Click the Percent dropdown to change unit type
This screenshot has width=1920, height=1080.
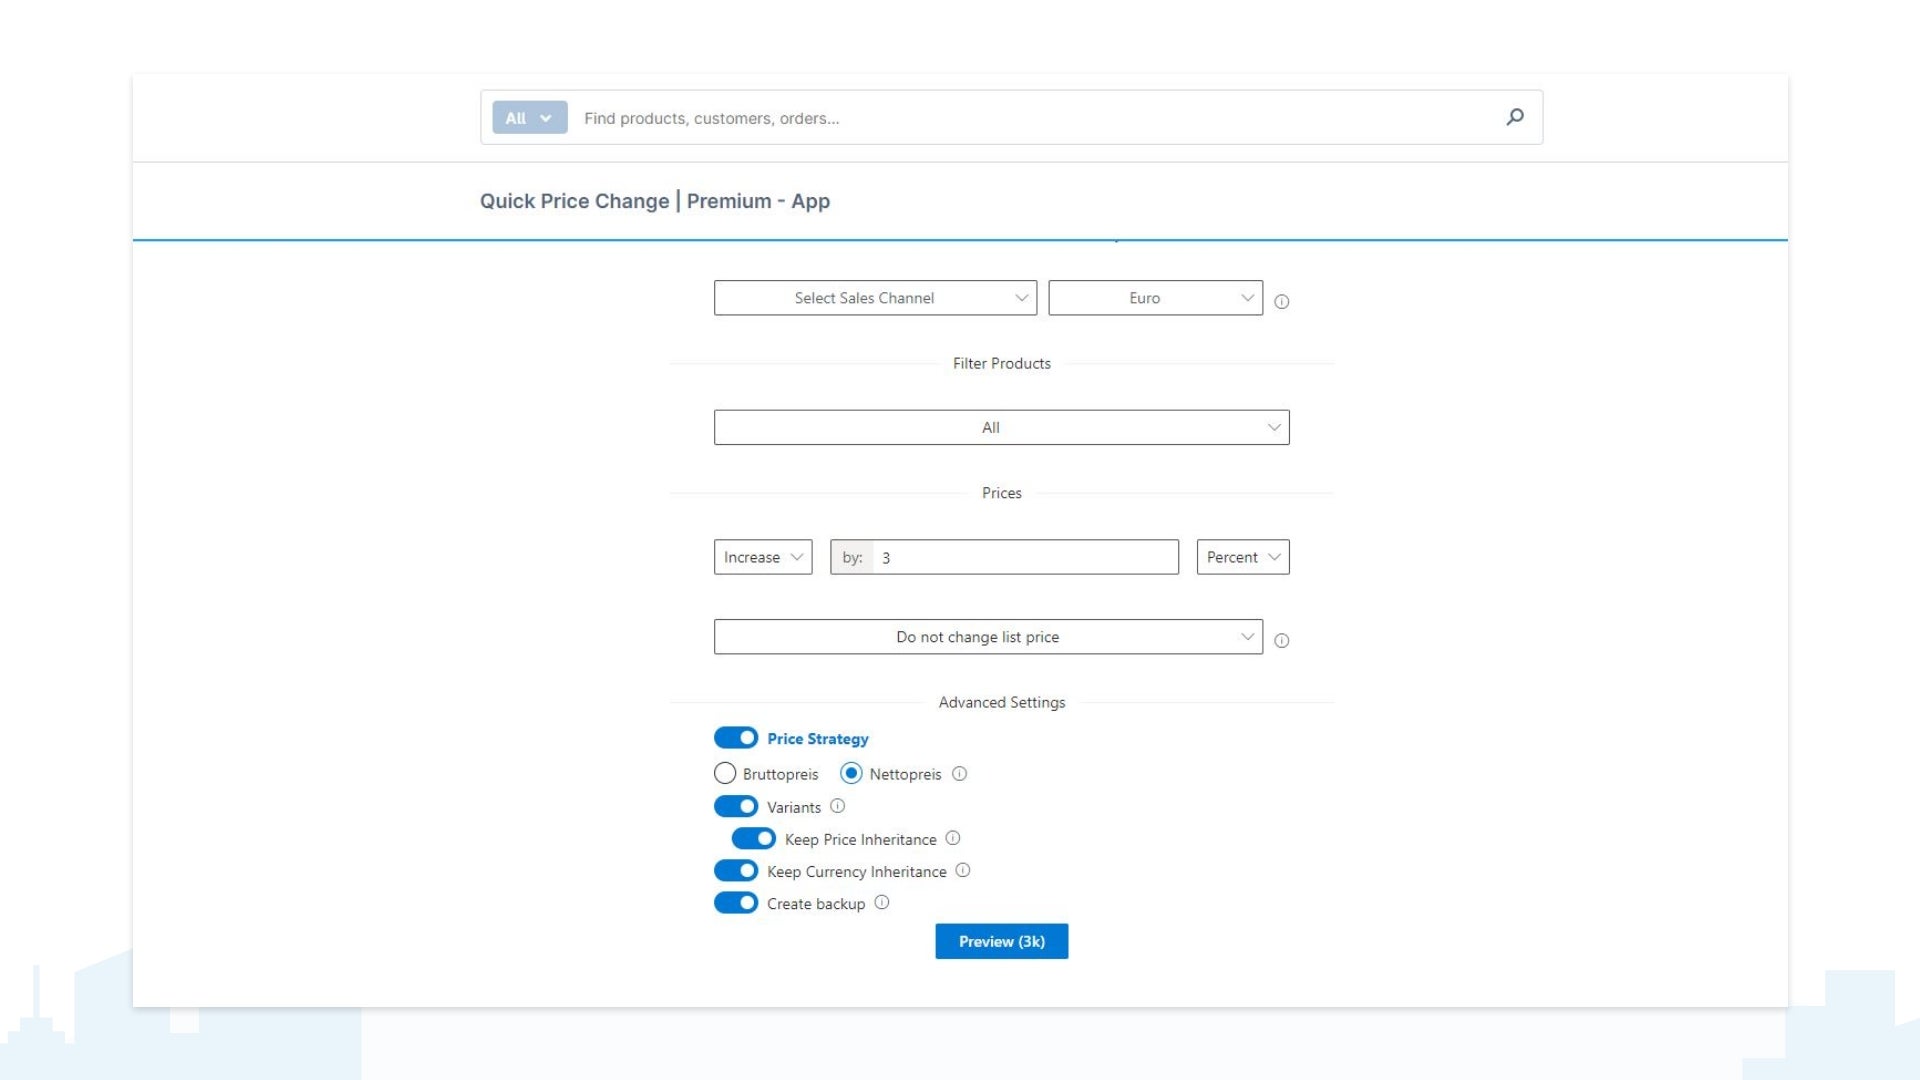click(x=1242, y=556)
